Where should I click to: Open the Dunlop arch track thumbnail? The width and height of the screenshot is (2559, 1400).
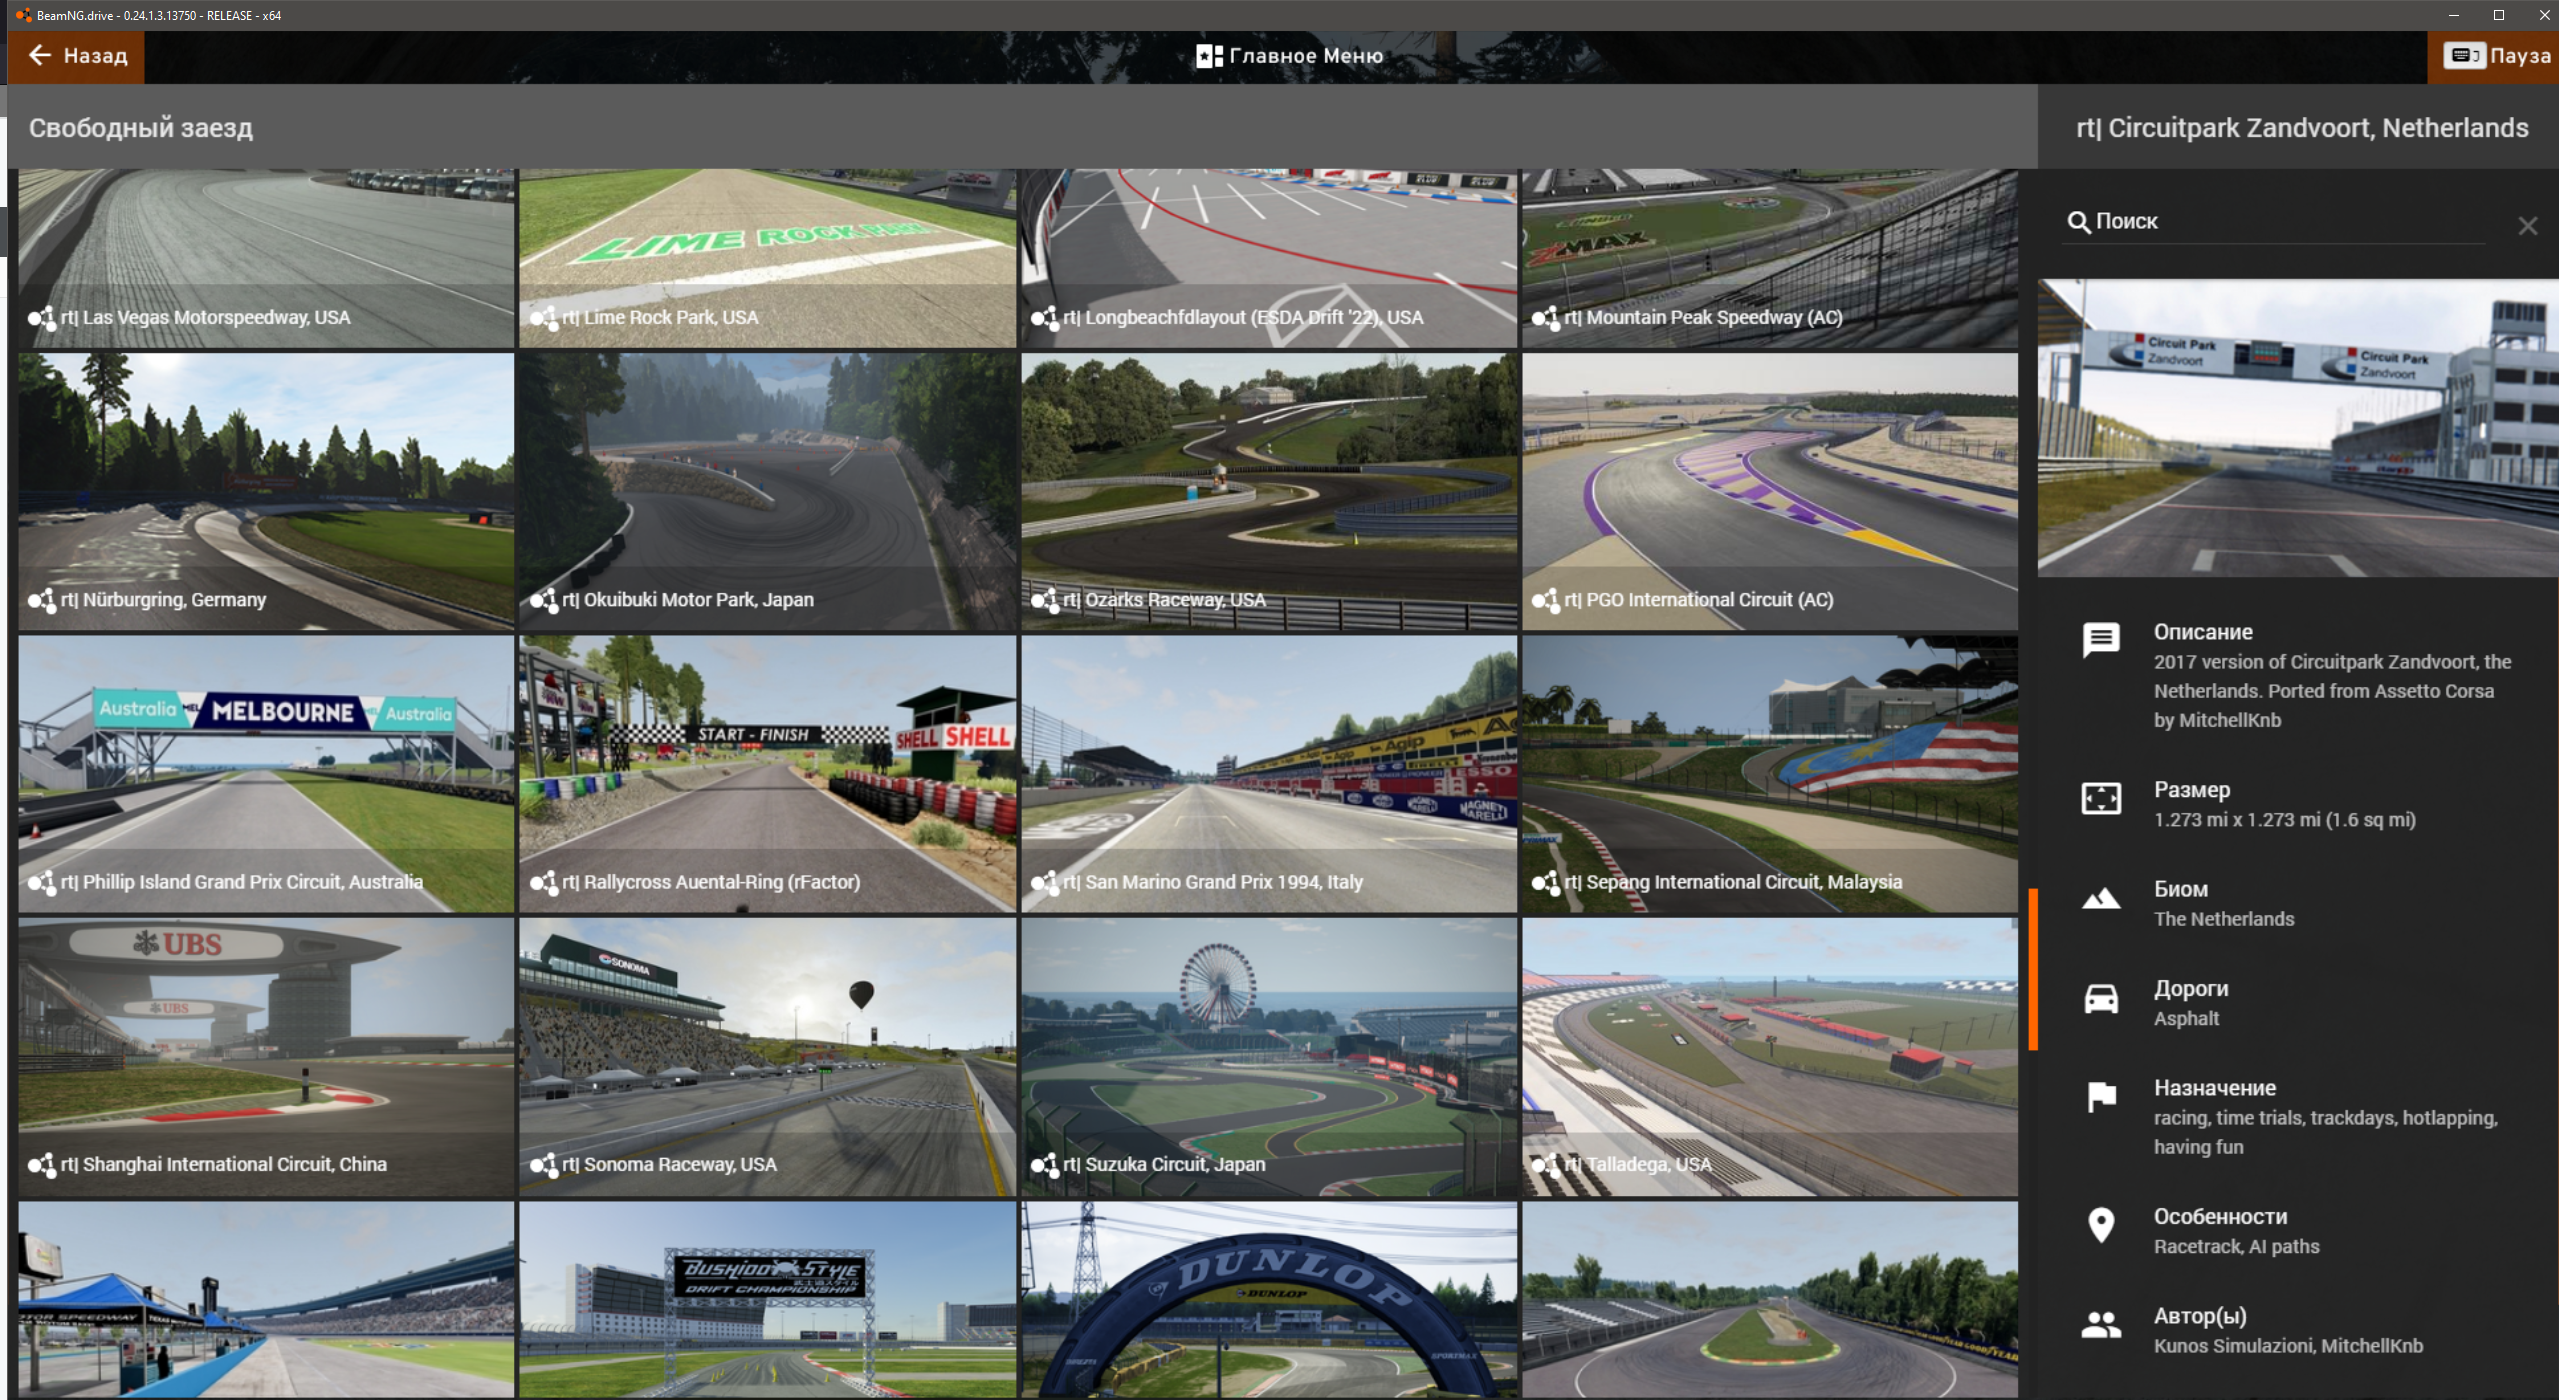click(x=1269, y=1299)
